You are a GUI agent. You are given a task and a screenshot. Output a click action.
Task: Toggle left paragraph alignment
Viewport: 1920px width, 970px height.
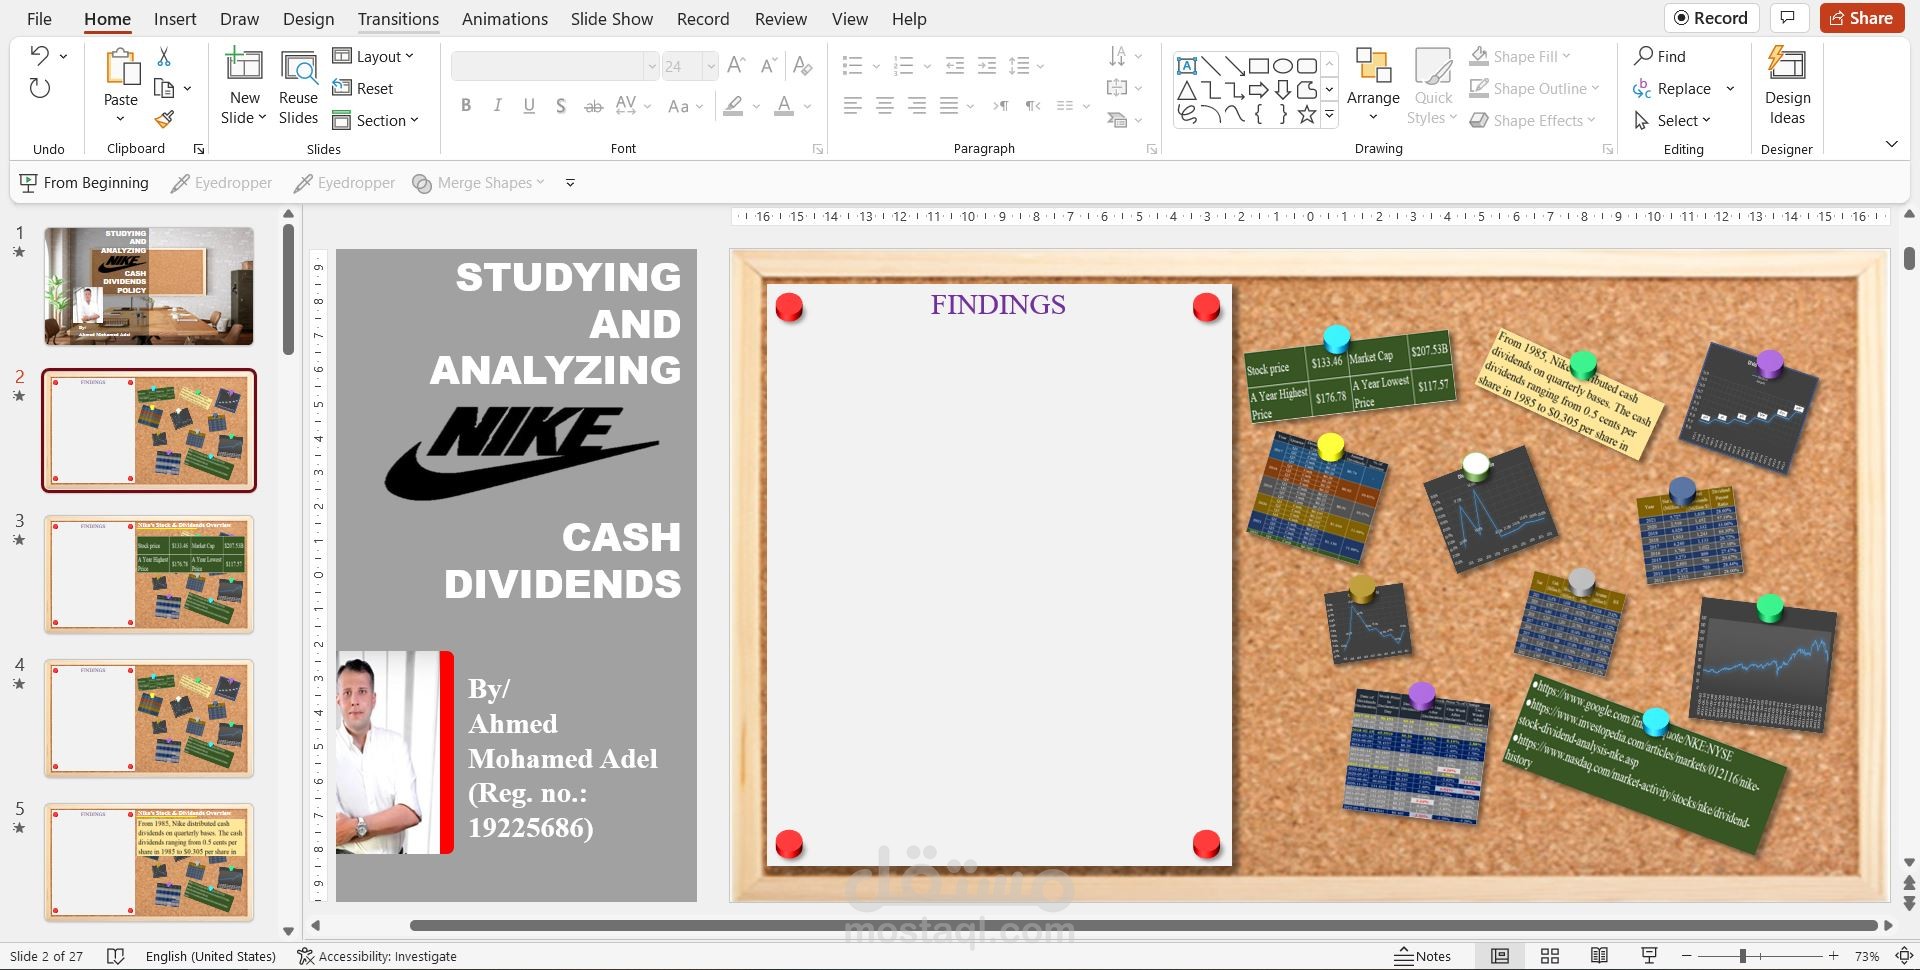point(852,106)
